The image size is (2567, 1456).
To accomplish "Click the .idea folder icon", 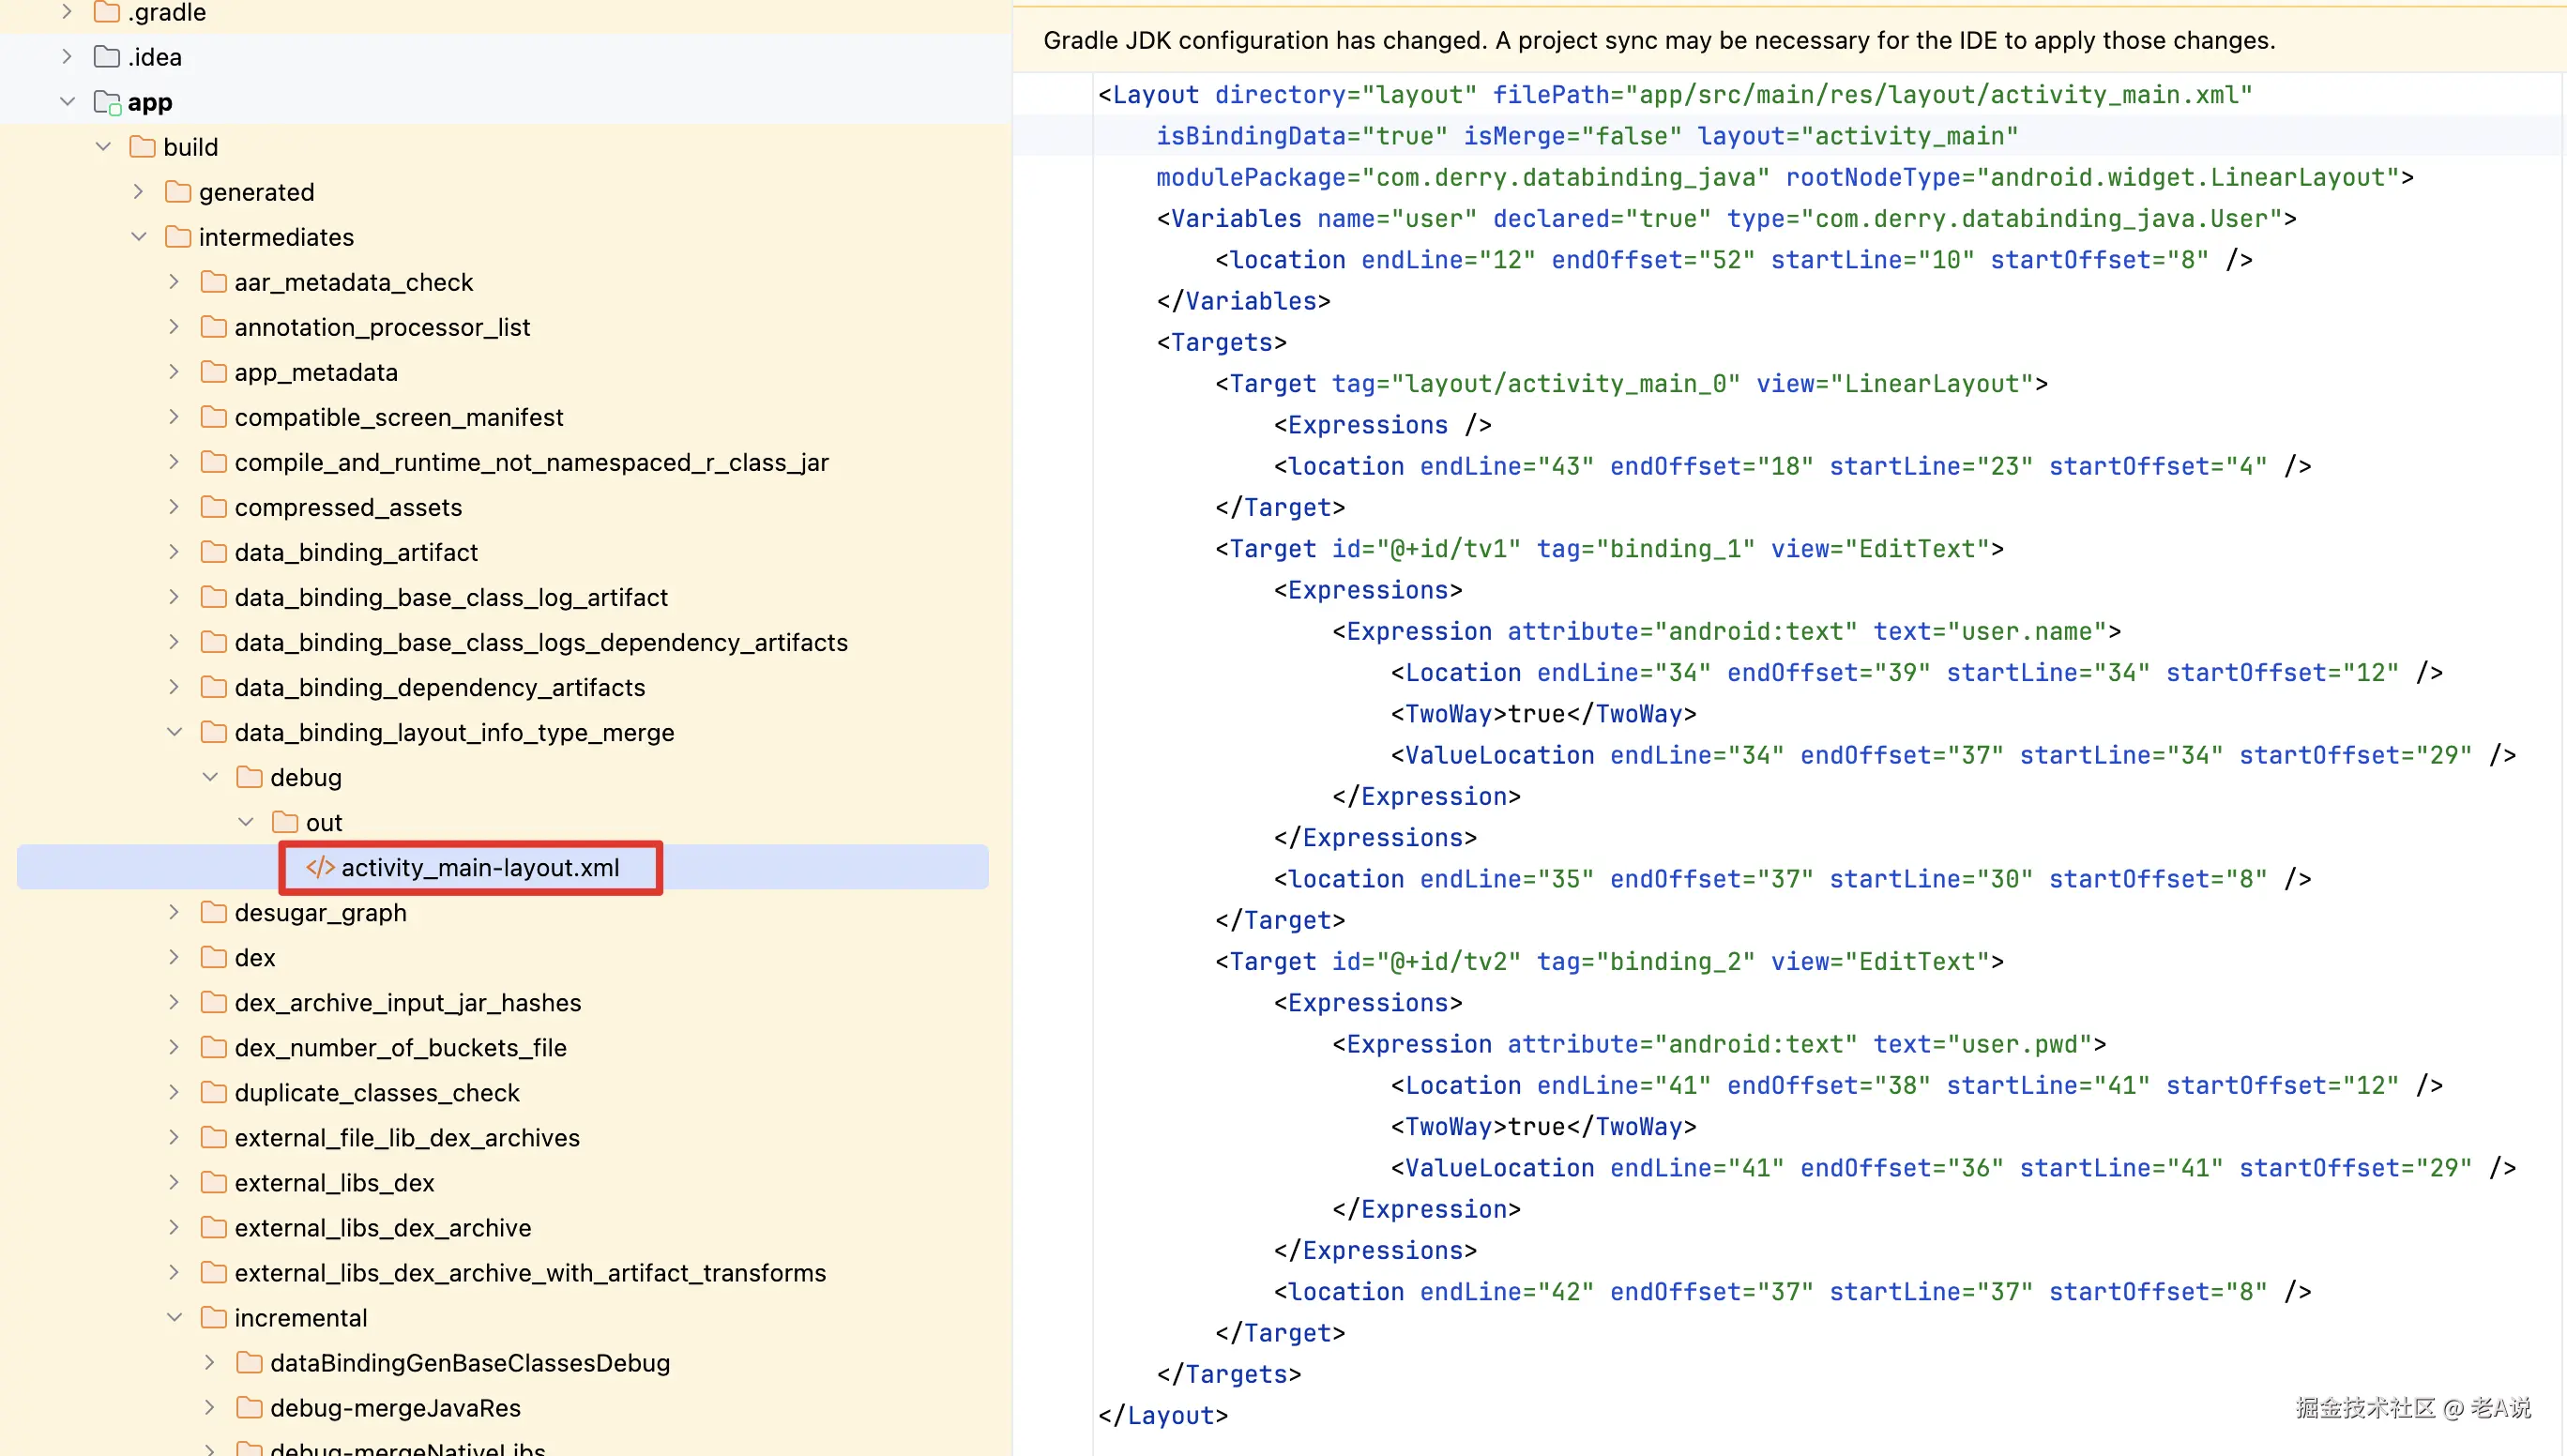I will click(x=107, y=57).
